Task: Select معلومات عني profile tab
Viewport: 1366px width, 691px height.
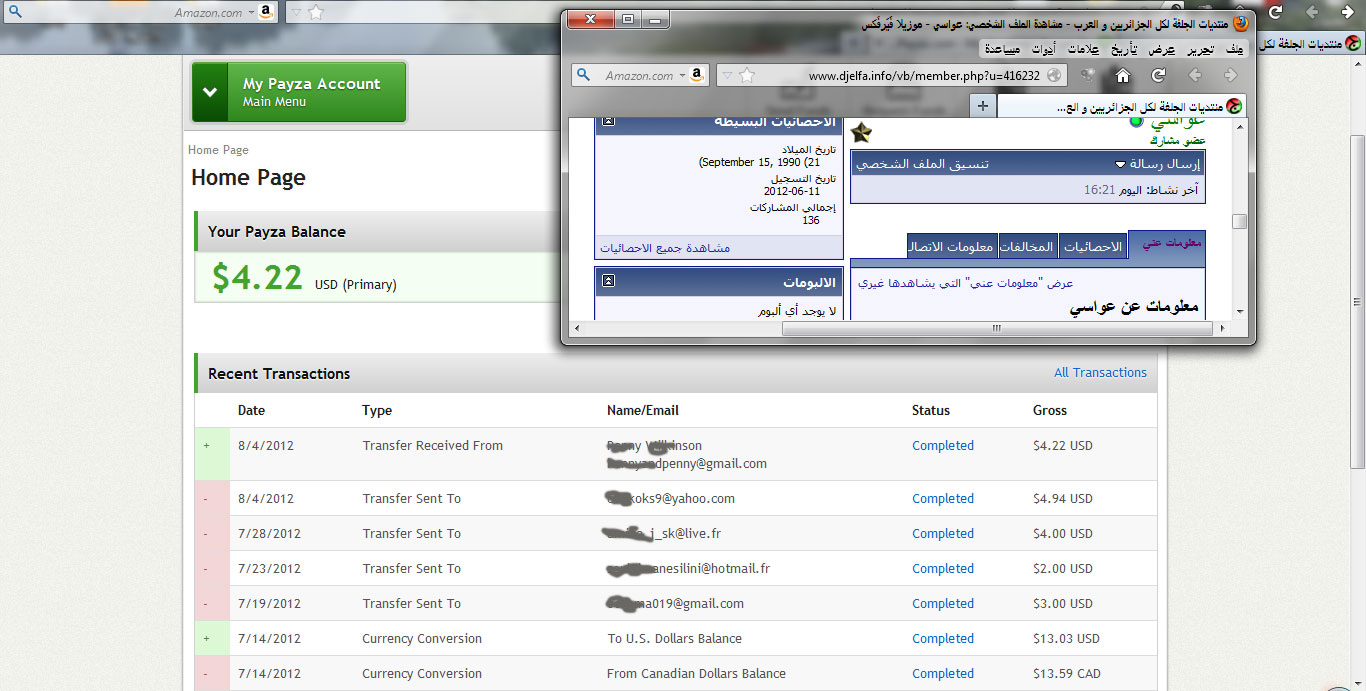Action: (x=1166, y=245)
